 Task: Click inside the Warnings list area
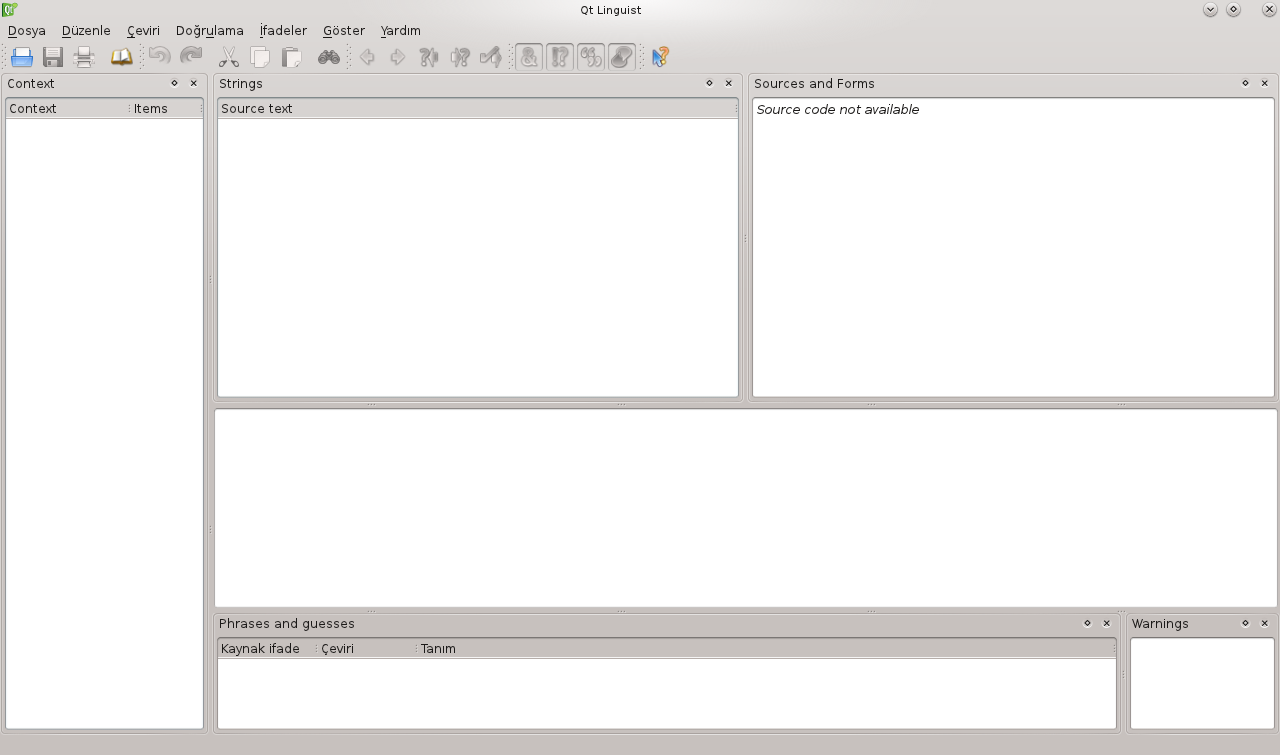pos(1202,684)
